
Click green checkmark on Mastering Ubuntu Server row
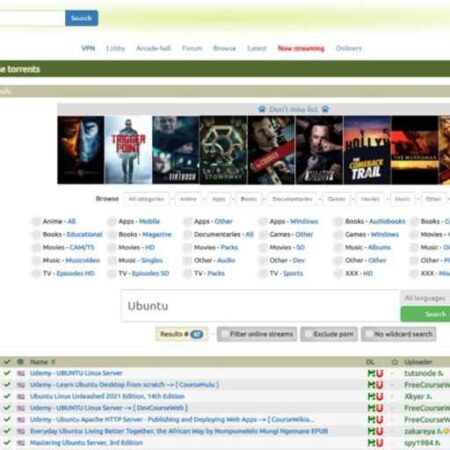click(7, 443)
